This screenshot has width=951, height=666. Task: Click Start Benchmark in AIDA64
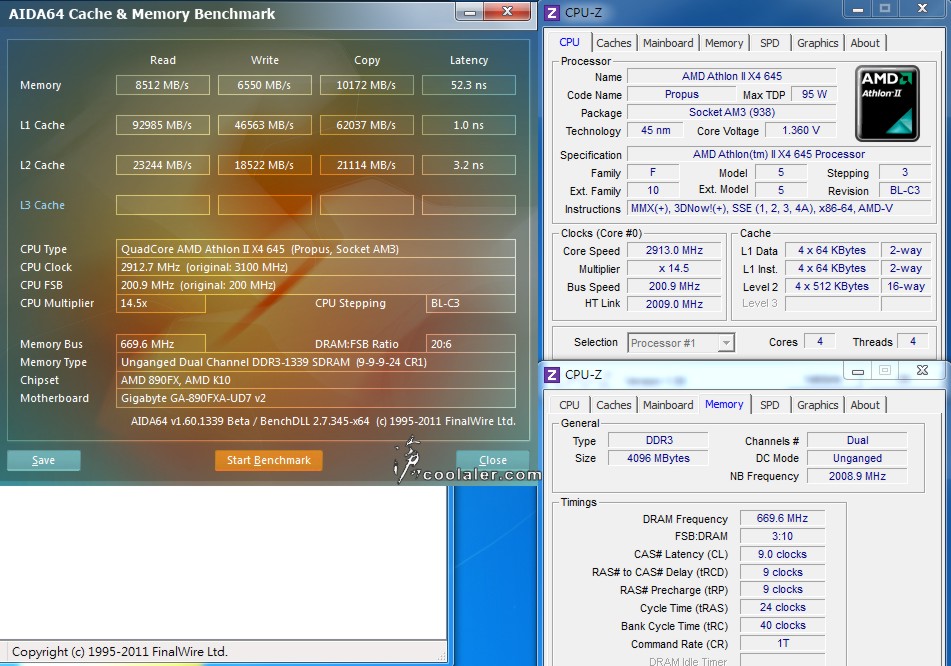point(269,460)
